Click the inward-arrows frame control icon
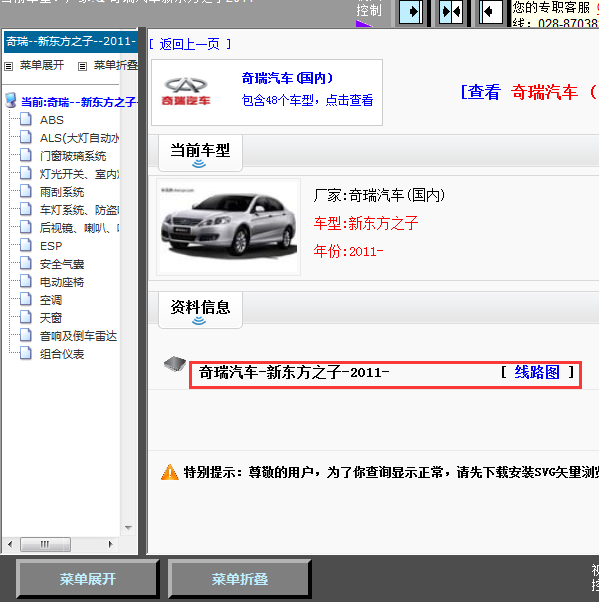Screen dimensions: 599x602 451,12
